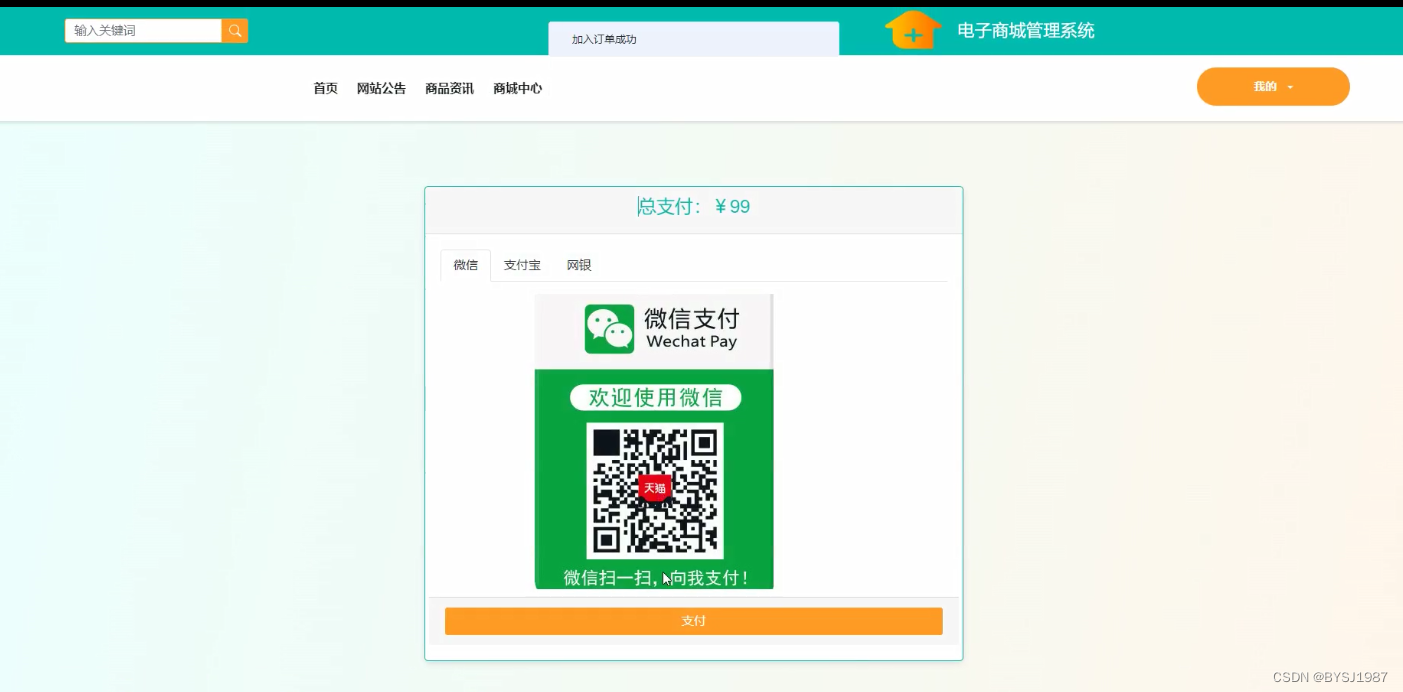Open the 我的 dropdown menu
Viewport: 1403px width, 692px height.
(1273, 87)
